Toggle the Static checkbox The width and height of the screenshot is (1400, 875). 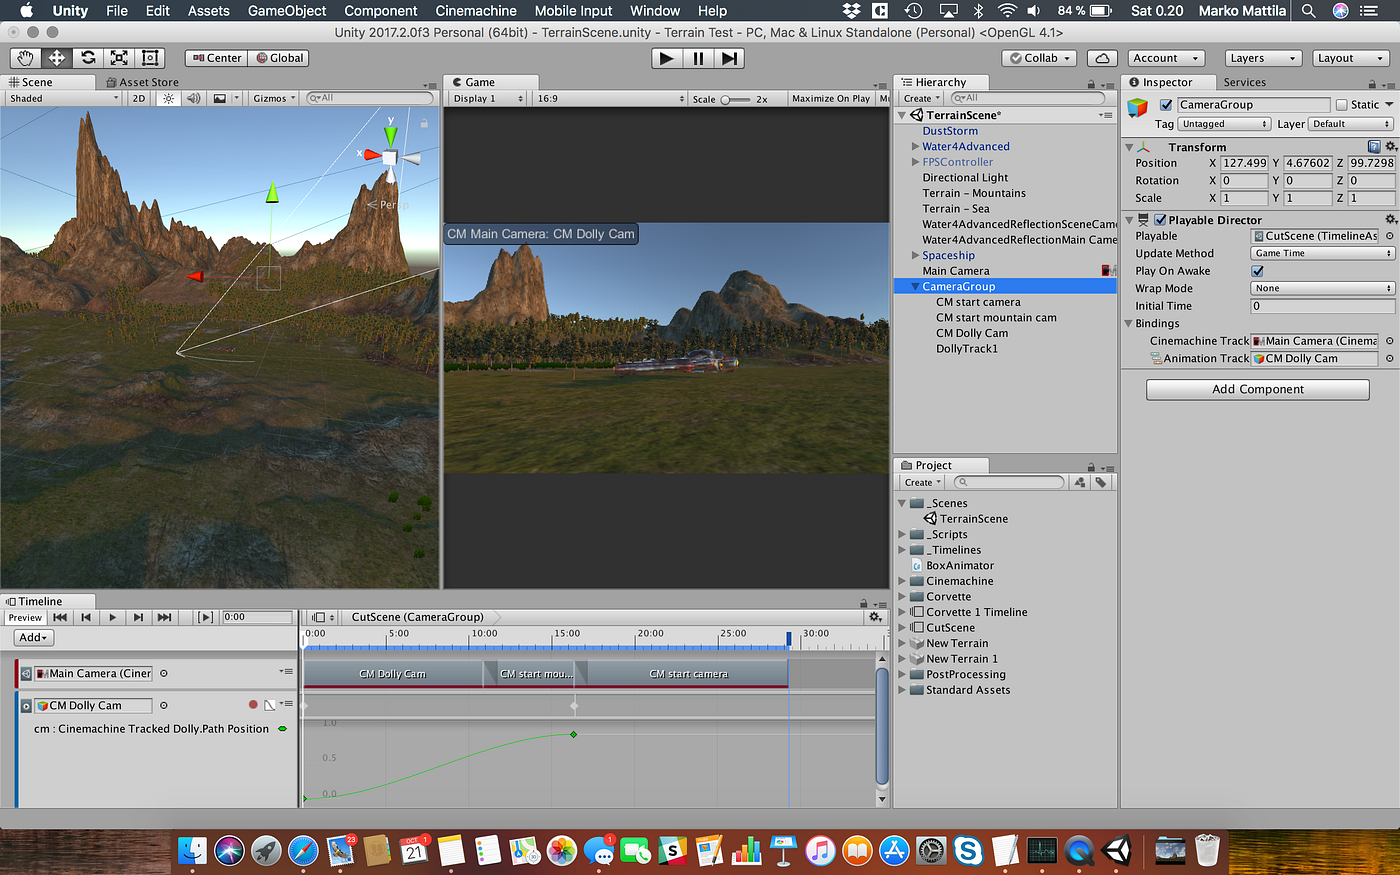tap(1341, 105)
